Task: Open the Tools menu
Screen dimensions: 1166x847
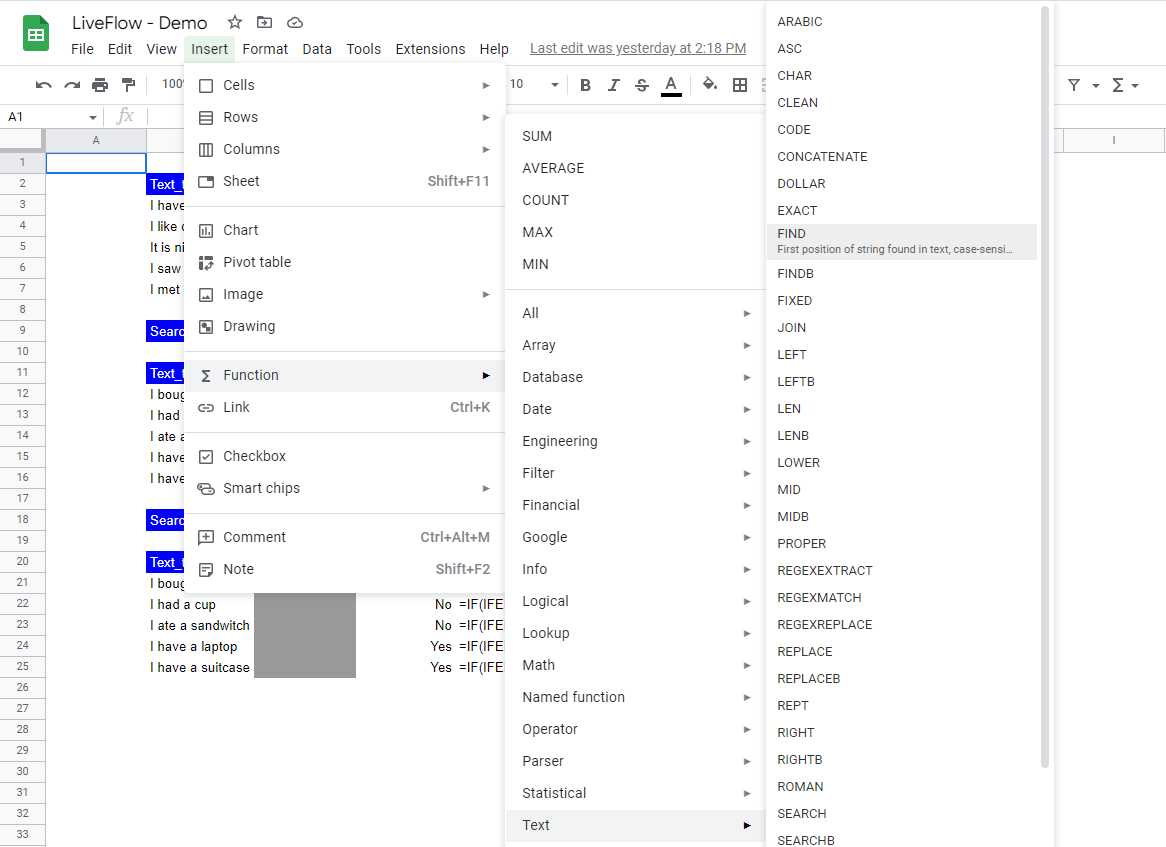Action: click(364, 49)
